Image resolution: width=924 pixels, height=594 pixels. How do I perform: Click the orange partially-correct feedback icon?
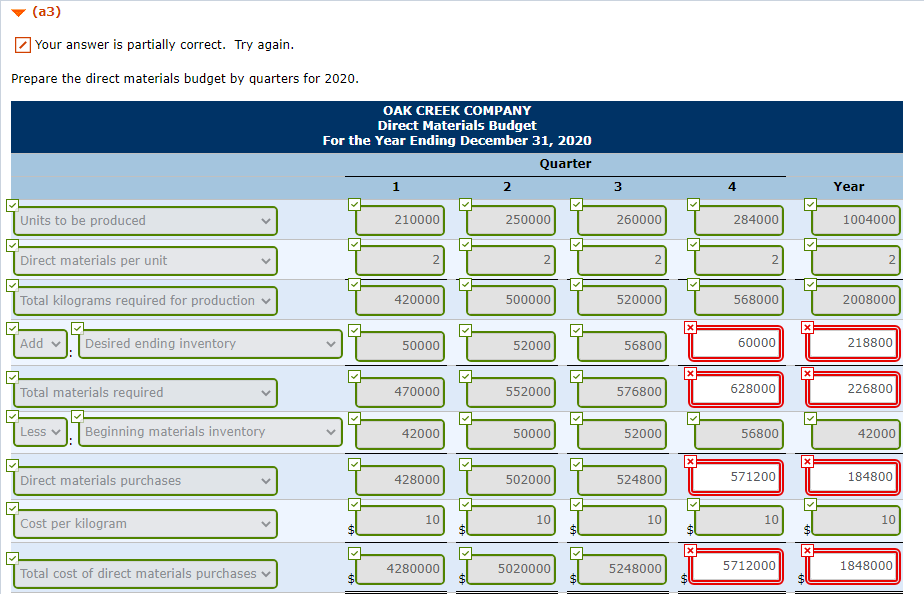click(22, 45)
